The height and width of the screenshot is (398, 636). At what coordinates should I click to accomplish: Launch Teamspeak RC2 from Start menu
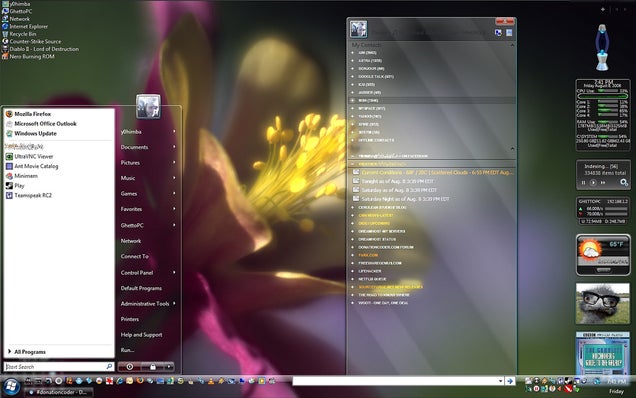pyautogui.click(x=33, y=195)
